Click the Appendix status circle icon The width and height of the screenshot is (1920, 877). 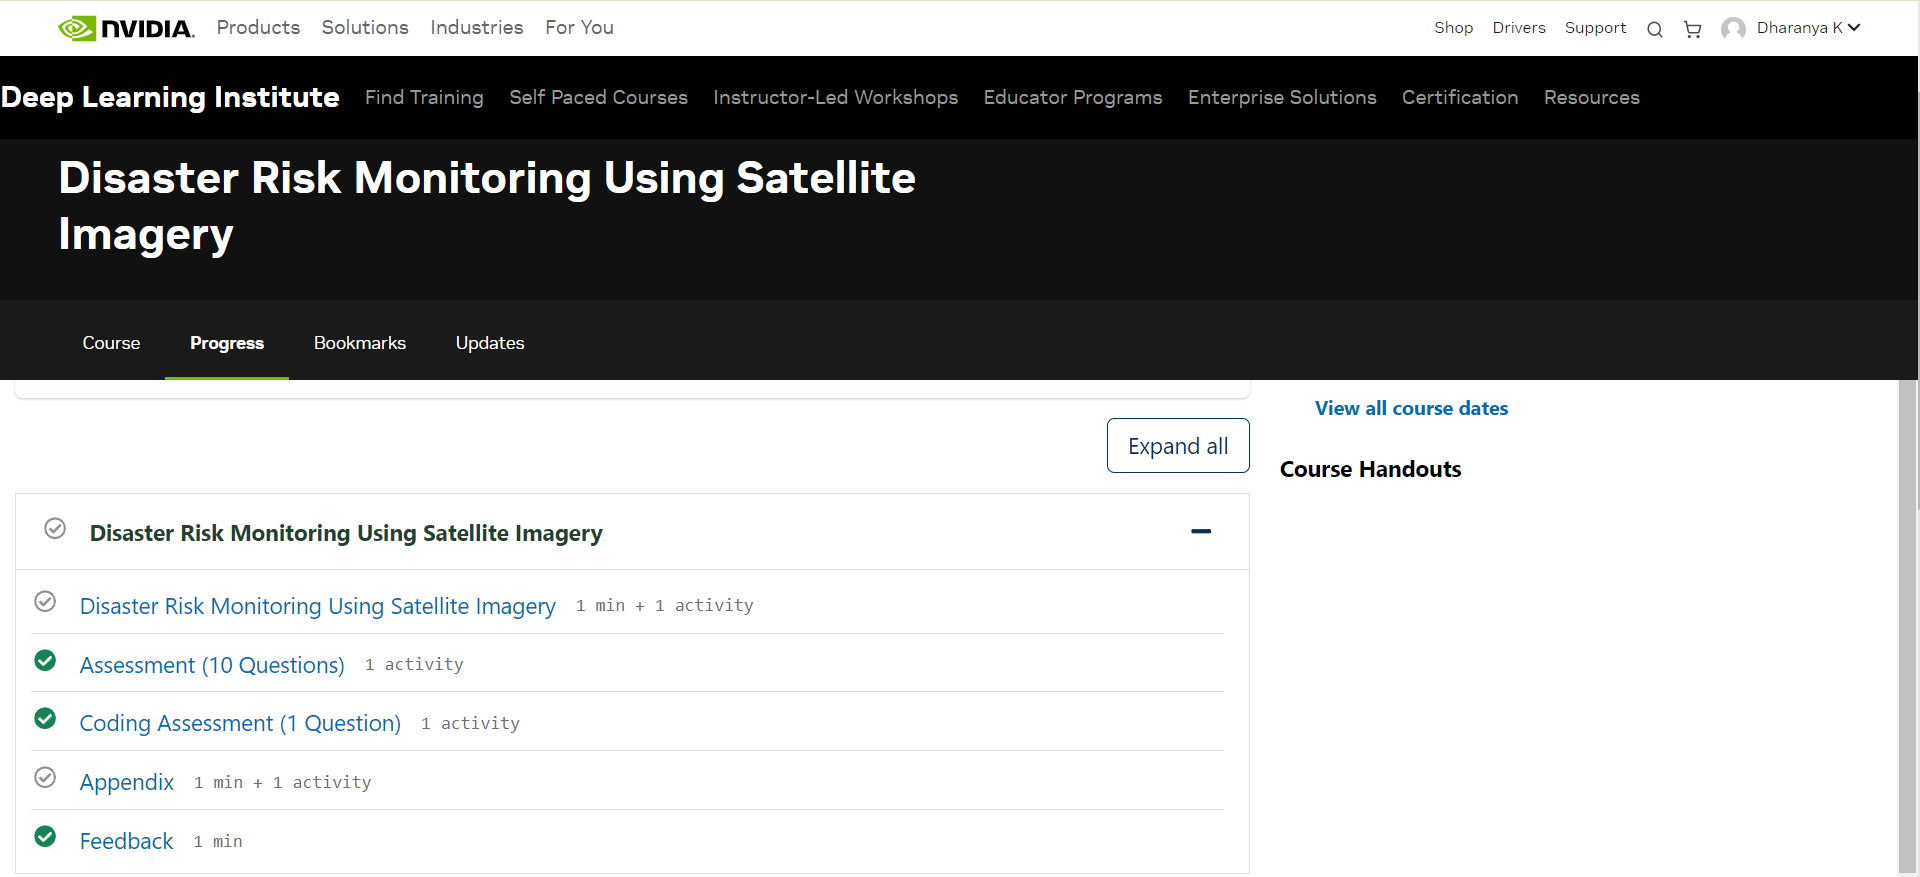pyautogui.click(x=45, y=777)
